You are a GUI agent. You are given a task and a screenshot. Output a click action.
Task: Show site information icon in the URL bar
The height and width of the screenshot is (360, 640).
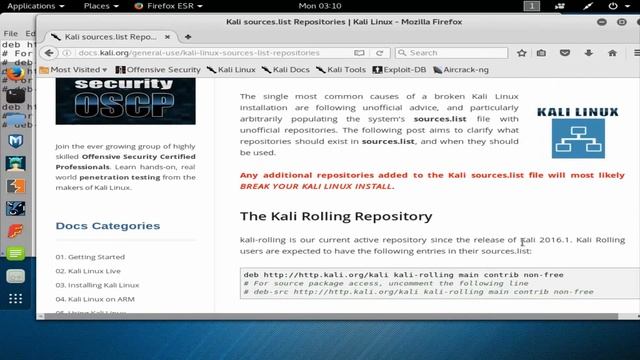pyautogui.click(x=67, y=53)
